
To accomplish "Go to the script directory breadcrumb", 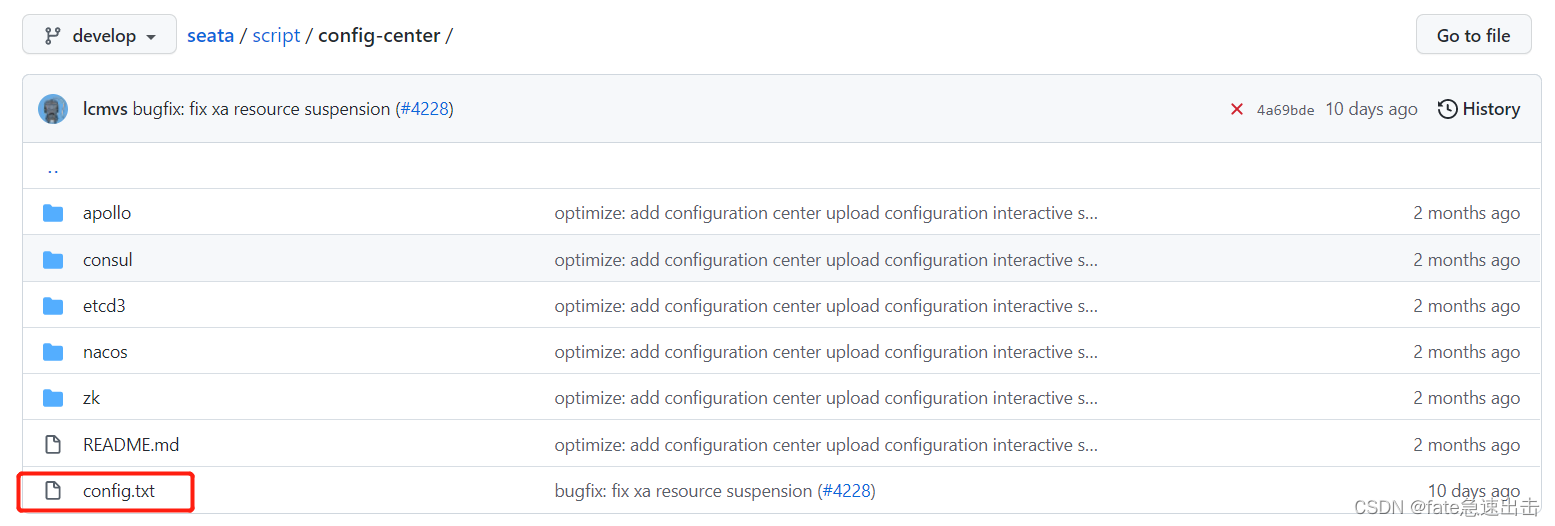I will point(276,35).
